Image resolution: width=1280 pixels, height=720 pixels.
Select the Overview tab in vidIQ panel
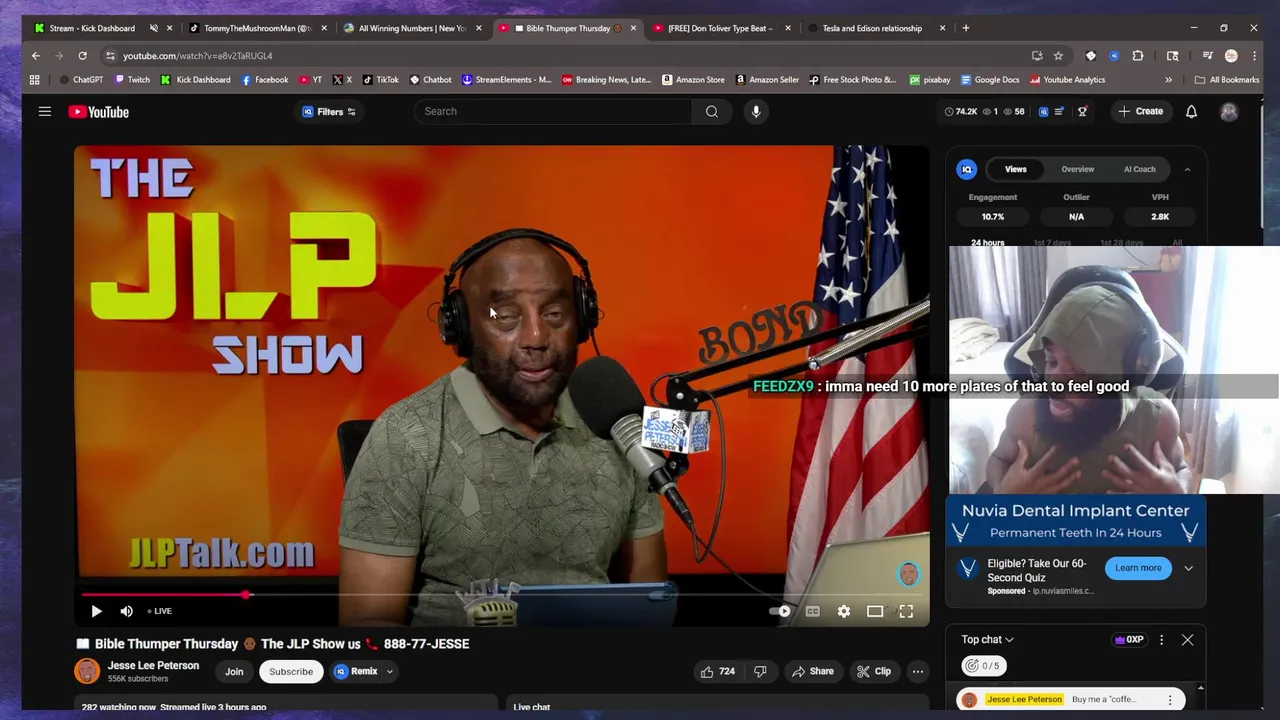pyautogui.click(x=1078, y=169)
